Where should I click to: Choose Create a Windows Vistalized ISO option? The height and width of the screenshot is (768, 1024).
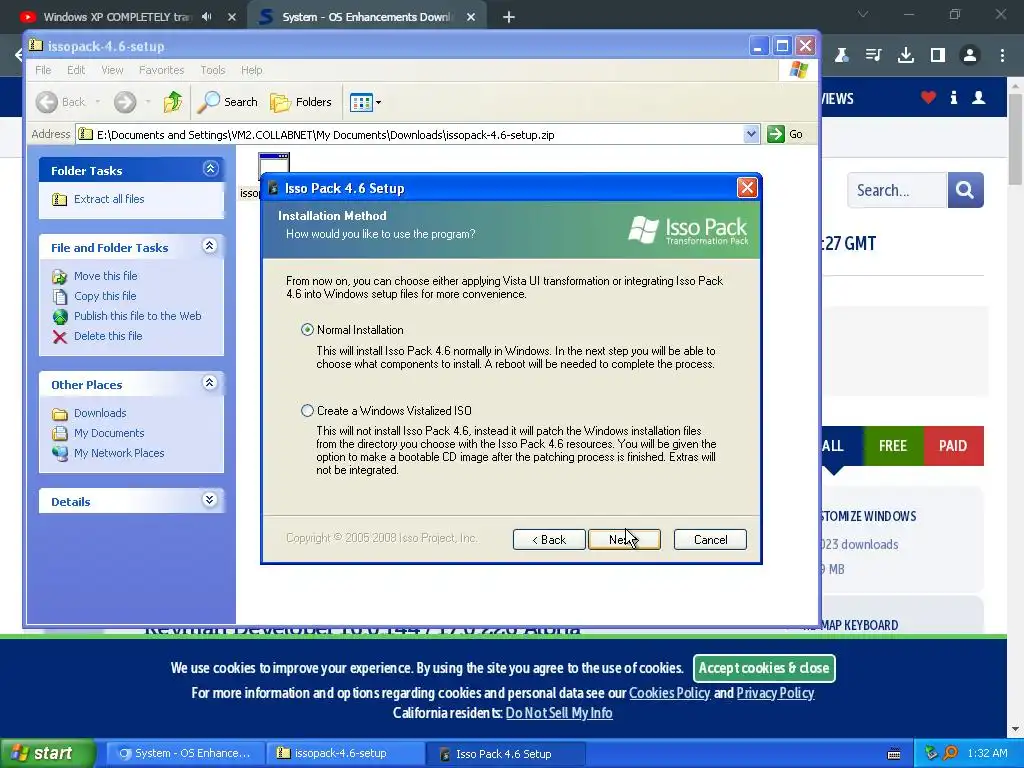(x=307, y=411)
